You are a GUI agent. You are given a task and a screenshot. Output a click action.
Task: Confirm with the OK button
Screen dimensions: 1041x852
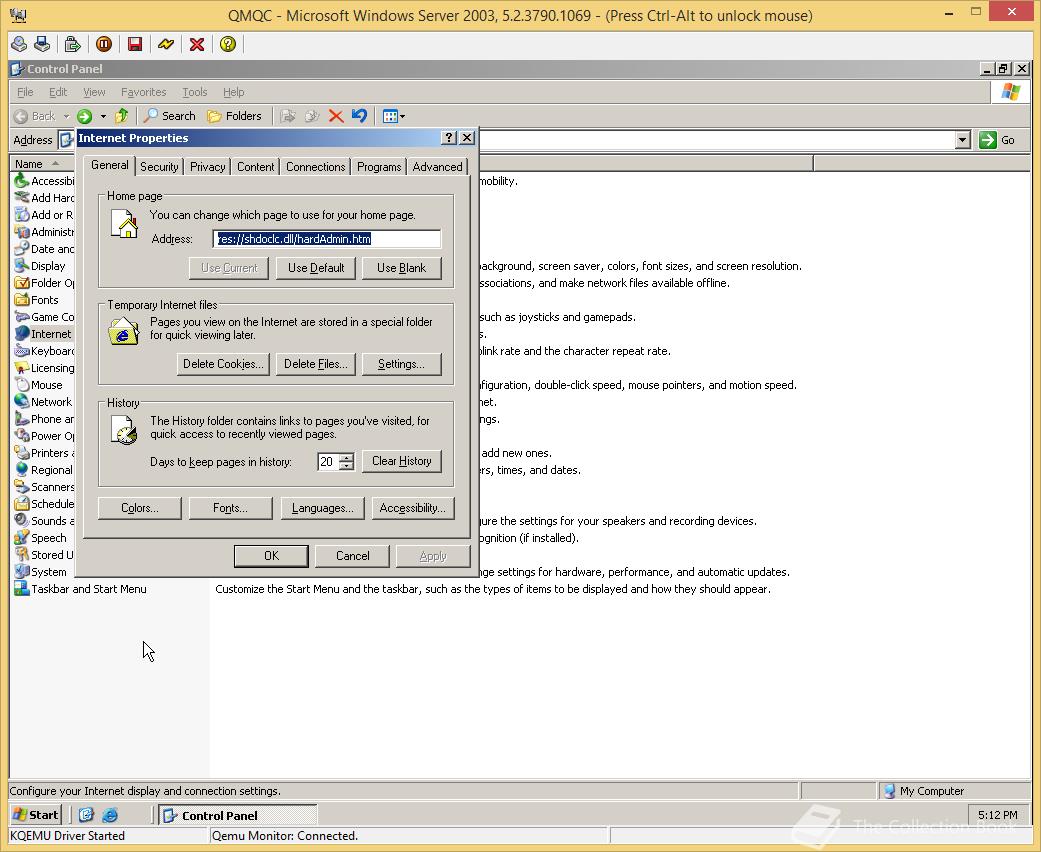pos(271,556)
